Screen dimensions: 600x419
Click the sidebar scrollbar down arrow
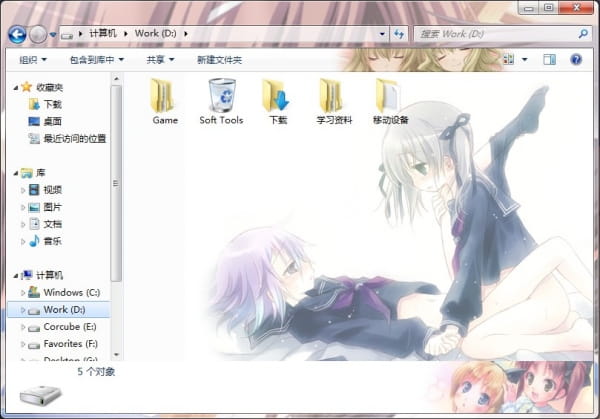pos(116,355)
